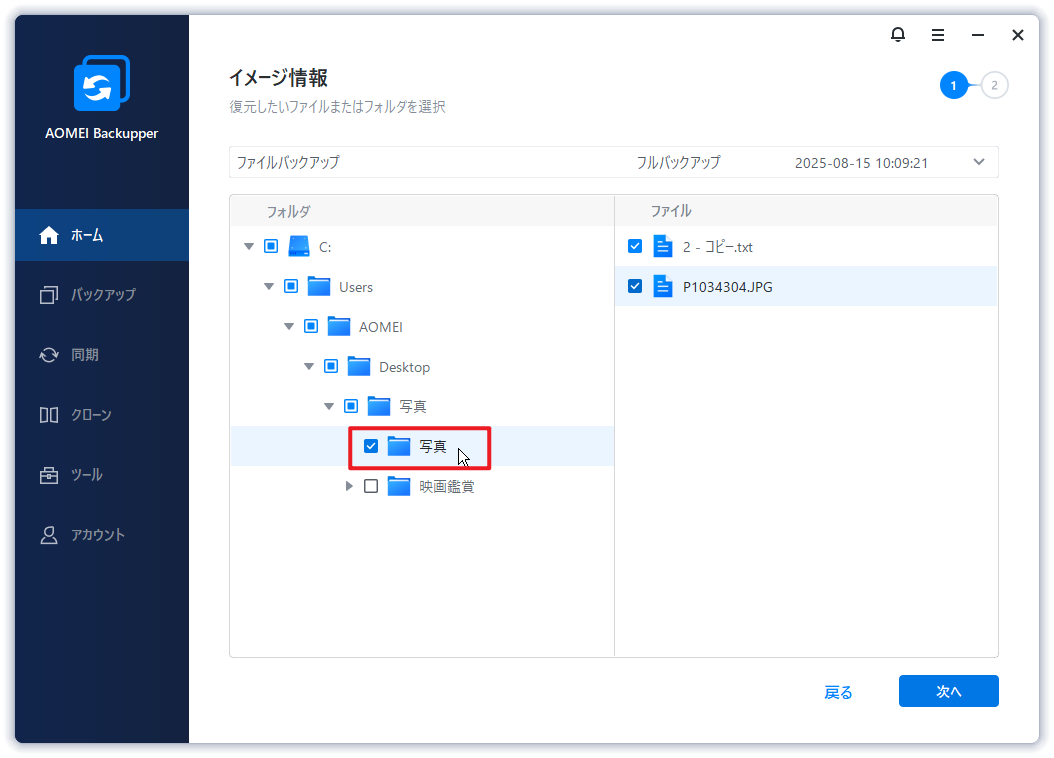
Task: Toggle the C: drive checkbox
Action: click(x=271, y=246)
